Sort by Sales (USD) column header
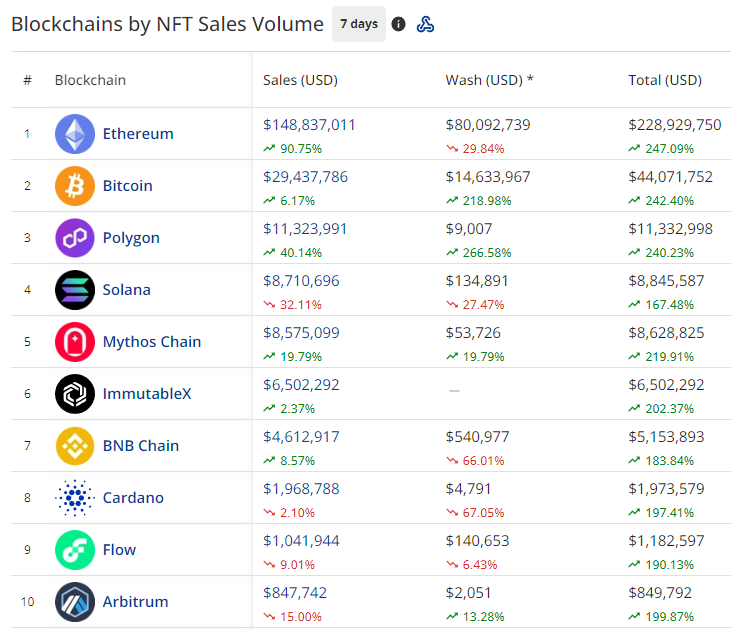 pyautogui.click(x=300, y=80)
